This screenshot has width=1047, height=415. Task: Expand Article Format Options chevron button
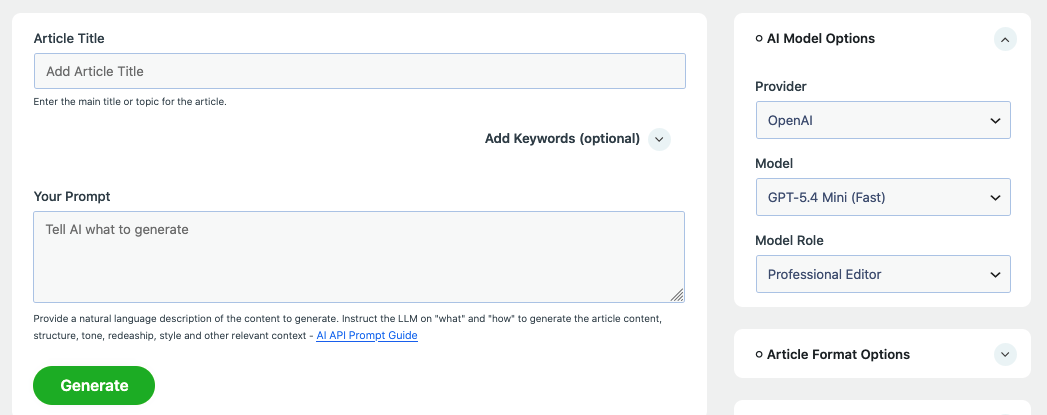(x=1005, y=354)
